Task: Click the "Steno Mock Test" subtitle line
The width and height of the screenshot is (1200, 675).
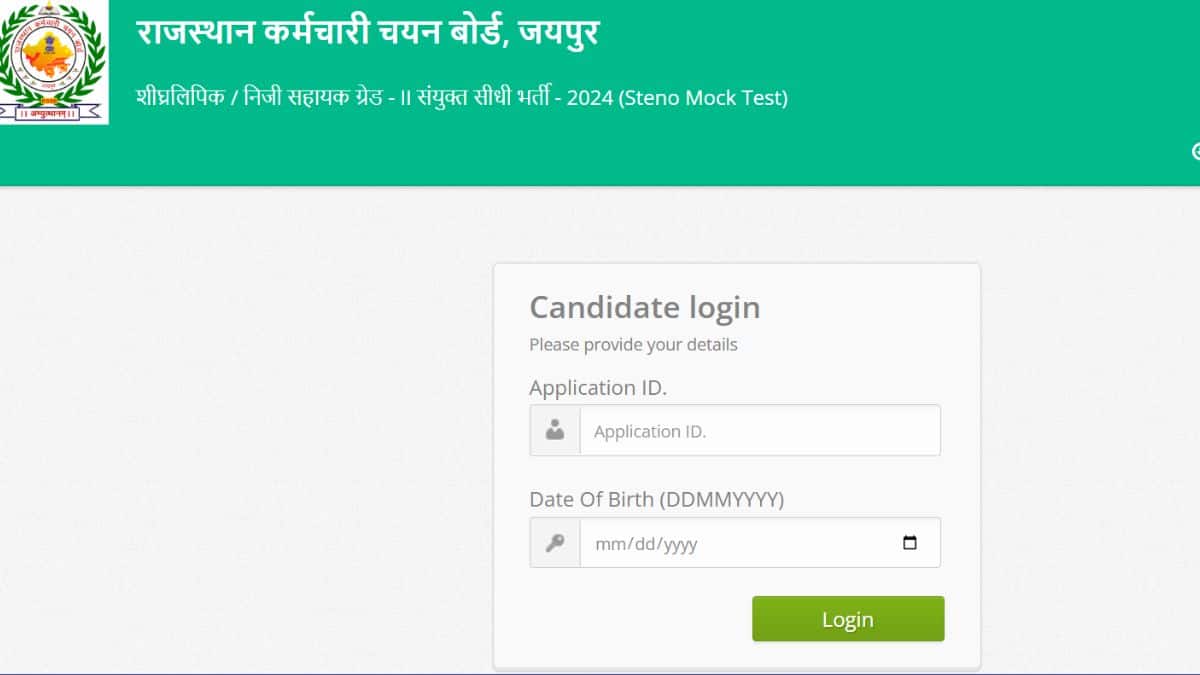Action: coord(462,98)
